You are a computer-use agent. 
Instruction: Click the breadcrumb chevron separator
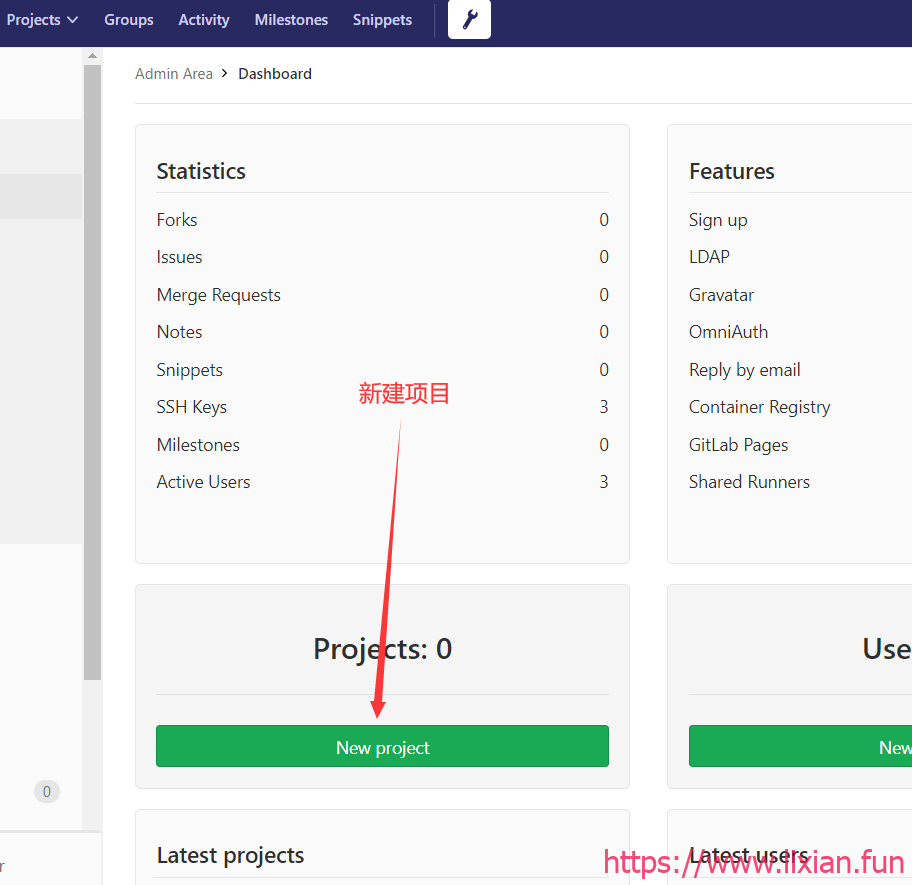coord(225,74)
